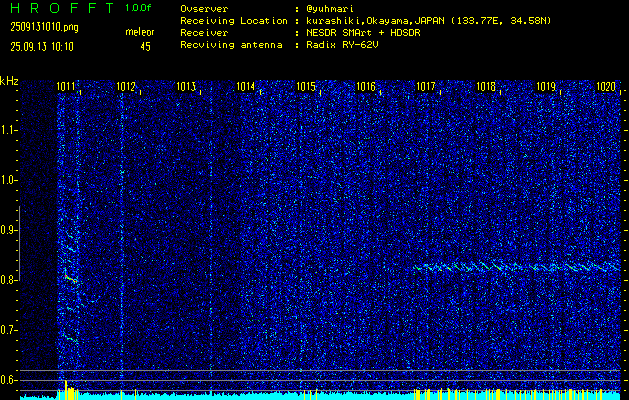Click the 1013 time marker

[x=186, y=87]
